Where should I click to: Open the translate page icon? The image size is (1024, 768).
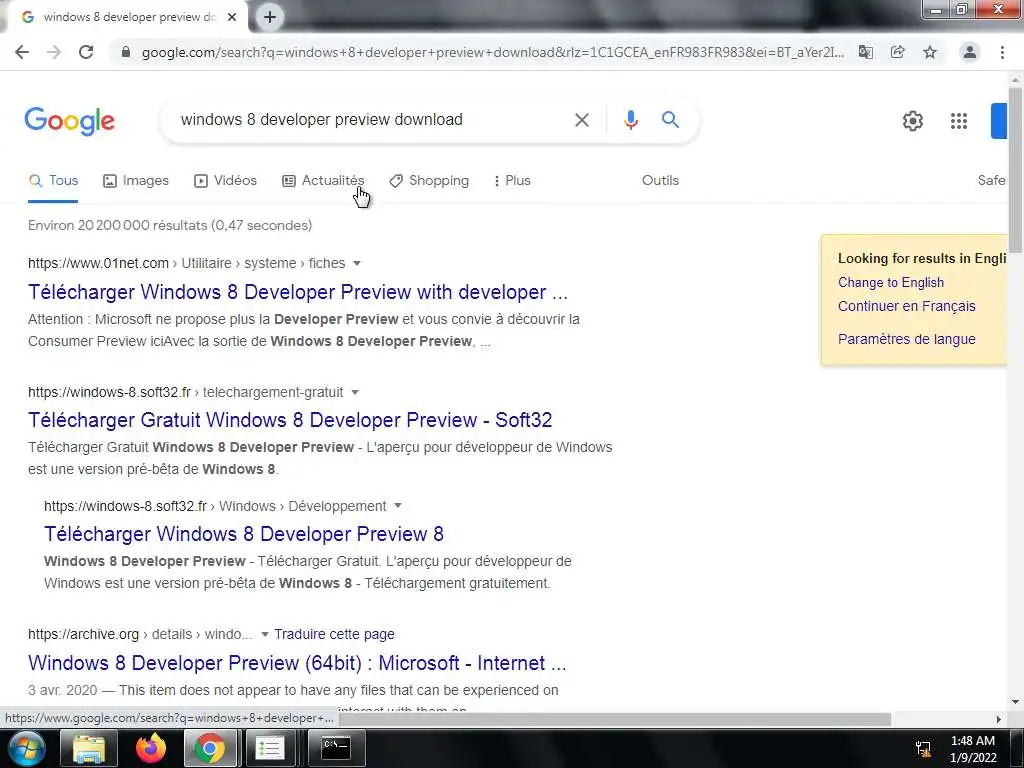pyautogui.click(x=866, y=52)
